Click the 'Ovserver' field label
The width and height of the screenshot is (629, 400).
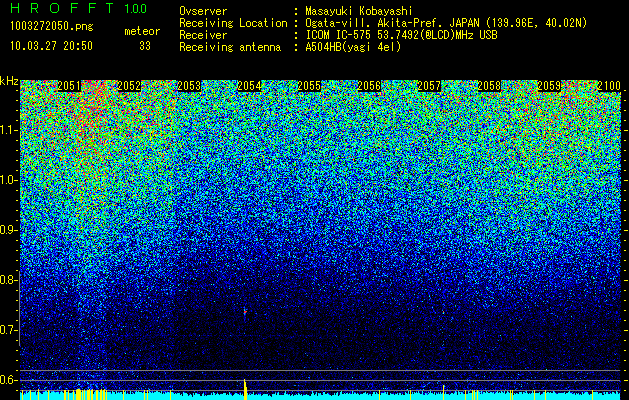203,11
